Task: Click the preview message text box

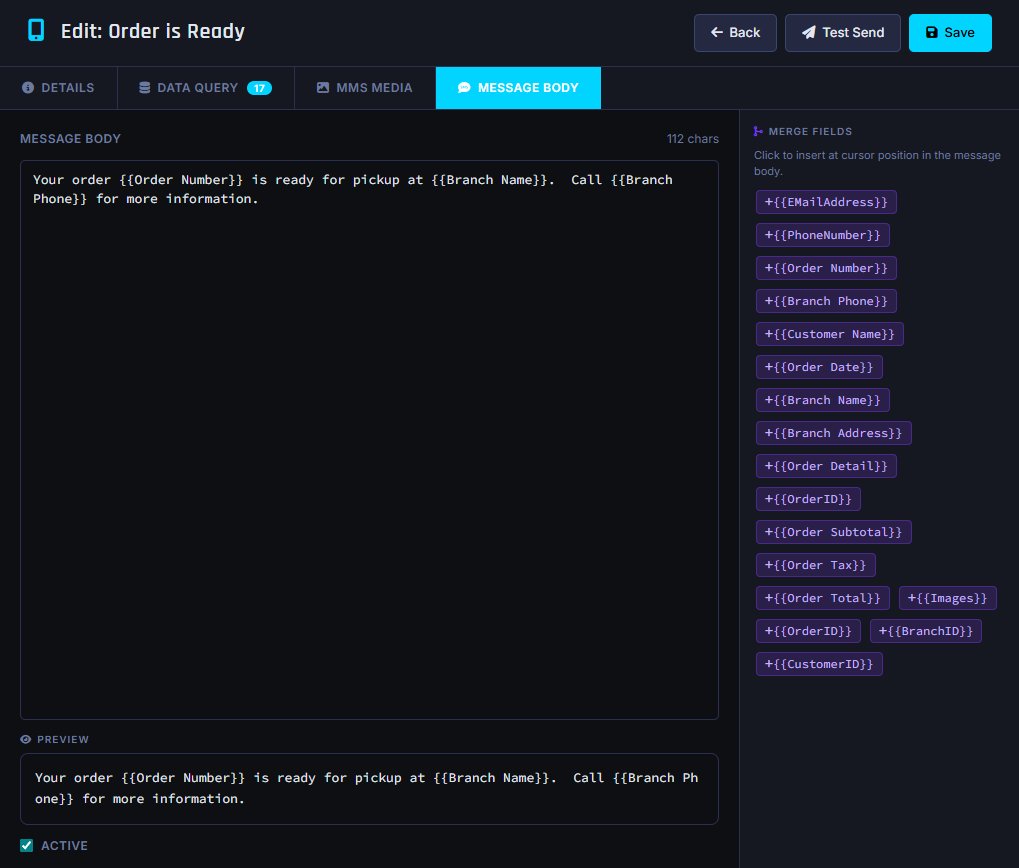Action: point(369,789)
